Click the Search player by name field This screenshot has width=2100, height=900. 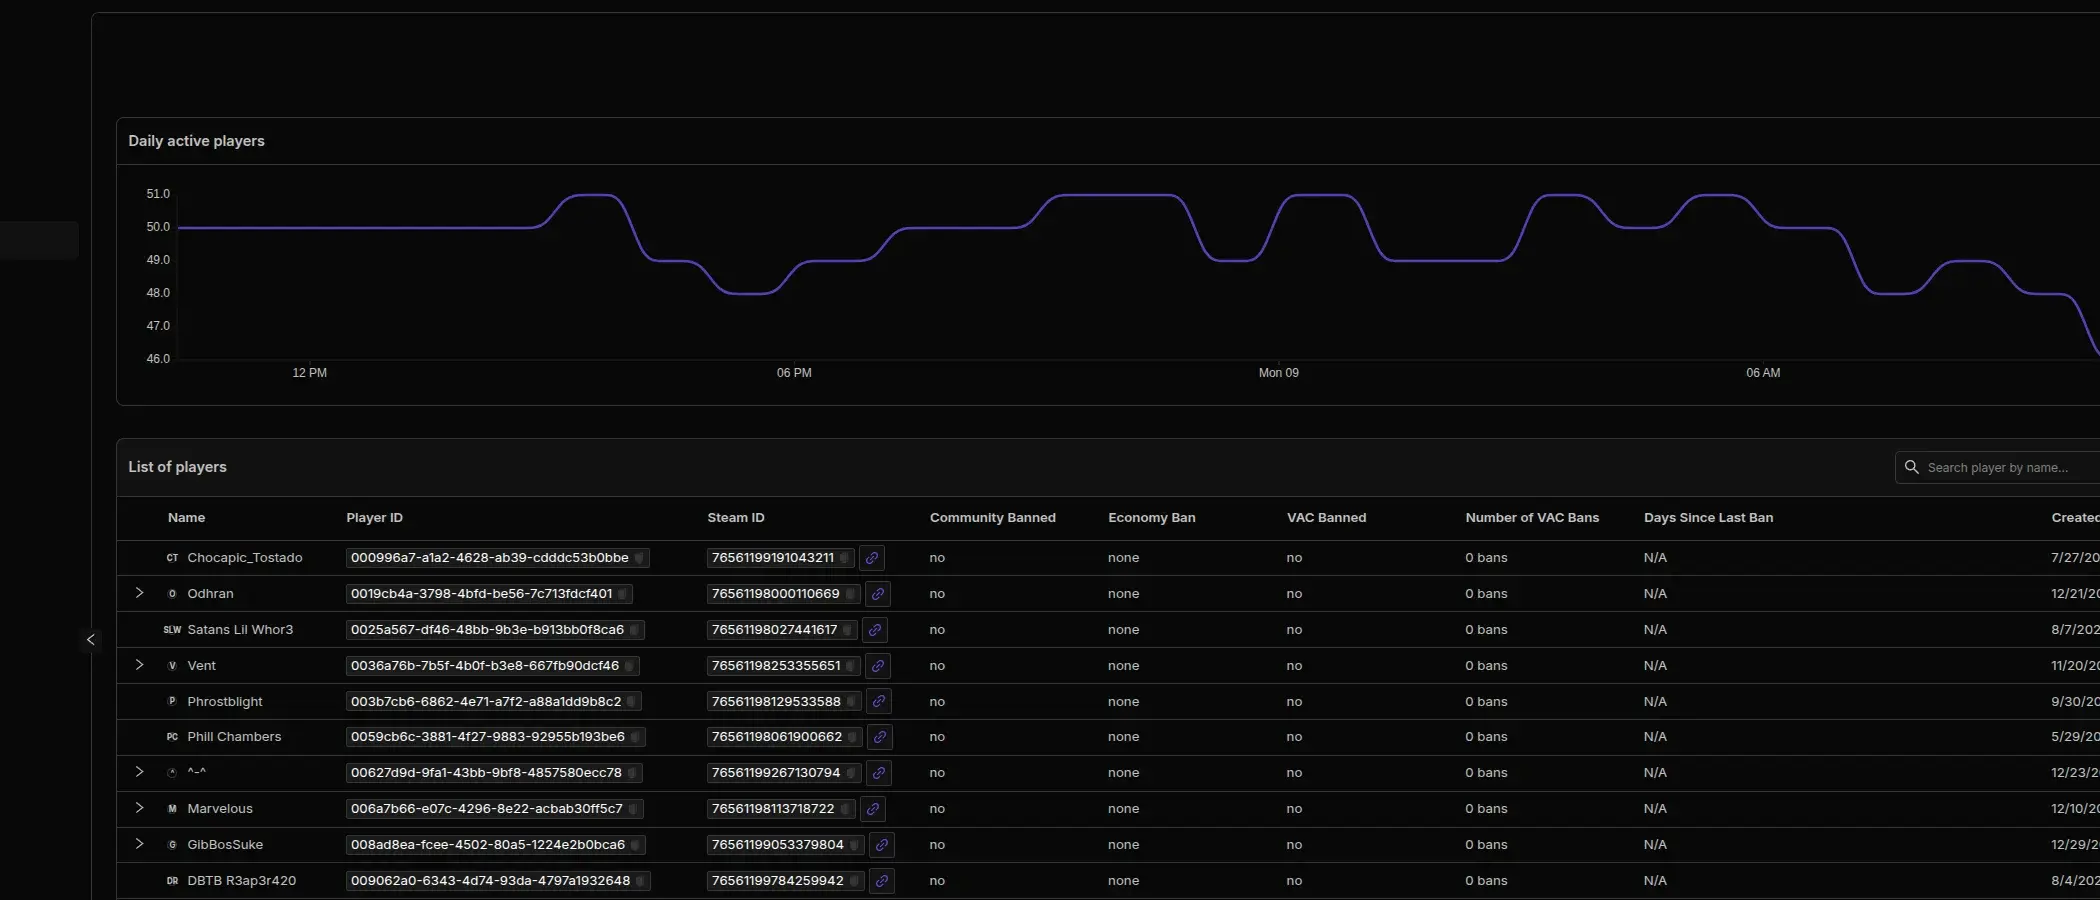pyautogui.click(x=2000, y=467)
